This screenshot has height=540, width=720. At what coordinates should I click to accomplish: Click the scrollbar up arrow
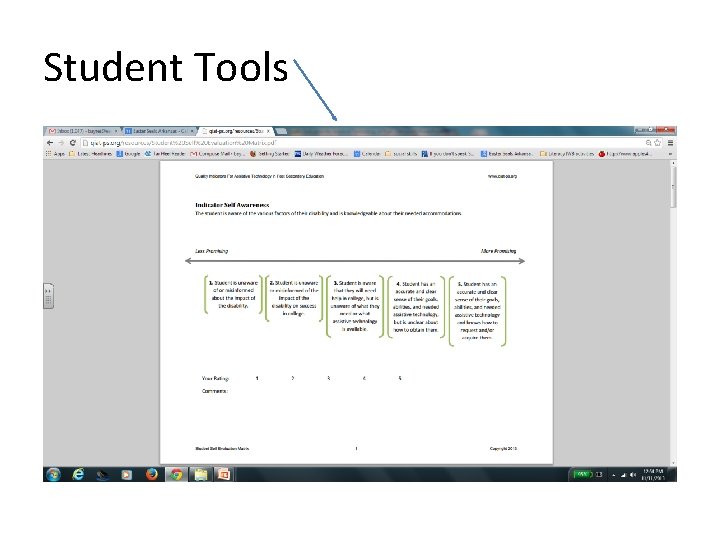[673, 163]
